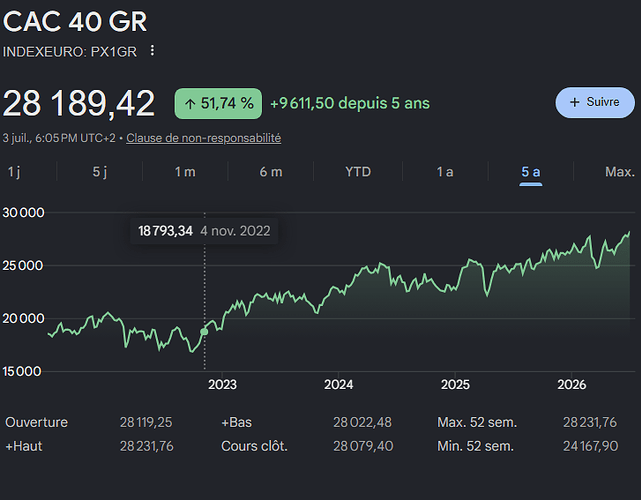Select the 5 a range tab
Viewport: 641px width, 500px height.
tap(531, 172)
